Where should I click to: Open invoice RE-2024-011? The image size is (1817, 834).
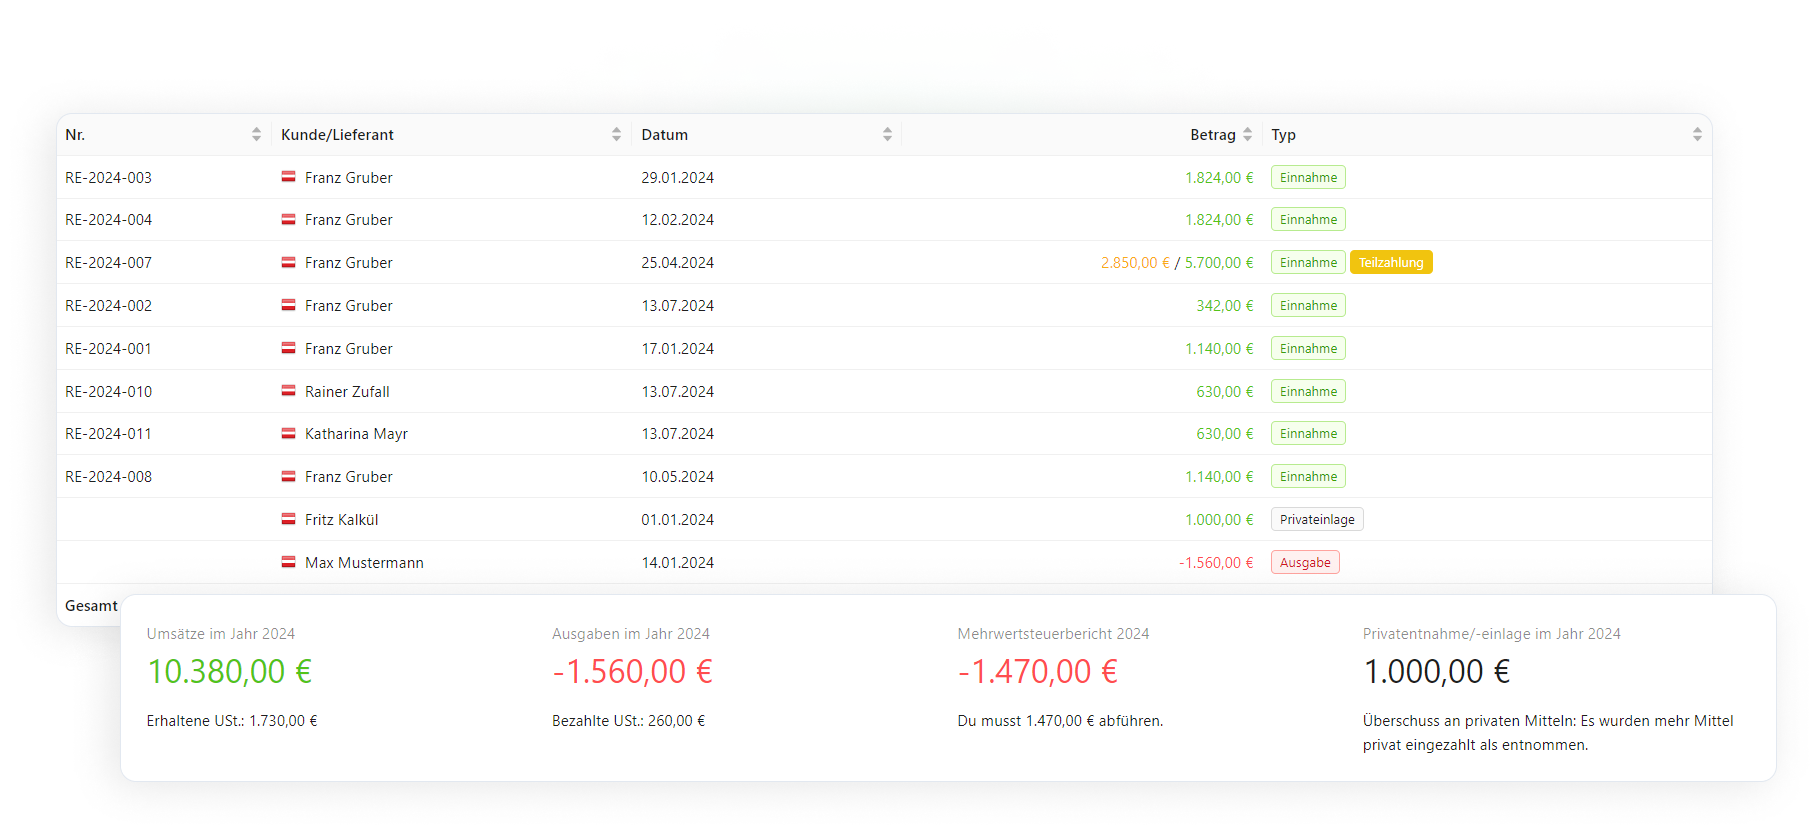pyautogui.click(x=108, y=434)
